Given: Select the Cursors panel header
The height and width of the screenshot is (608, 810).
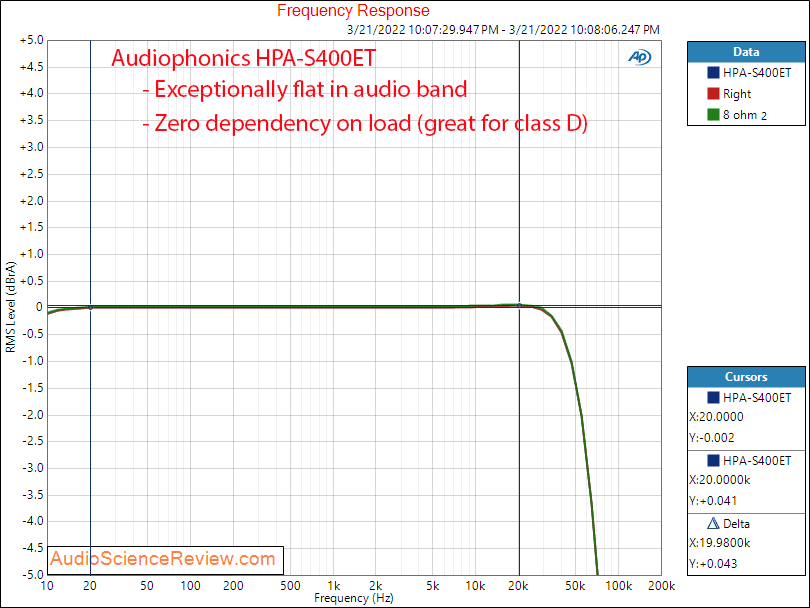Looking at the screenshot, I should [x=746, y=377].
